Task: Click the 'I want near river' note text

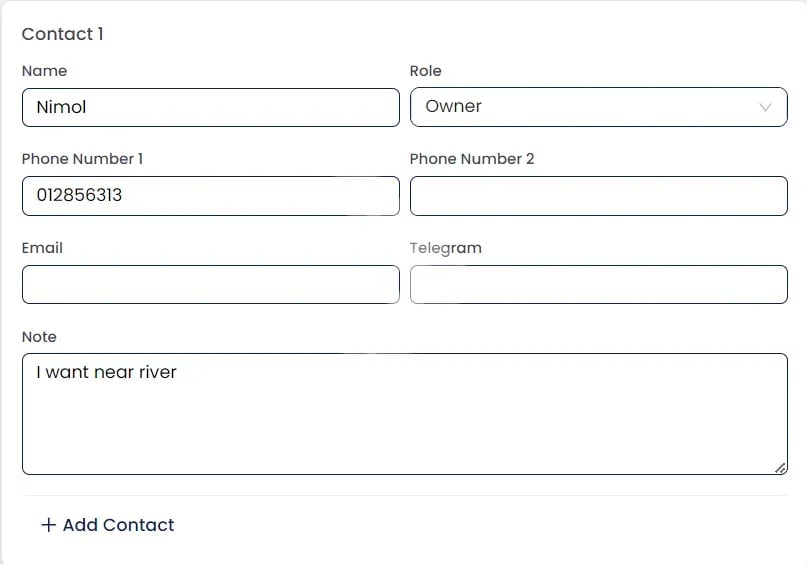Action: click(106, 372)
